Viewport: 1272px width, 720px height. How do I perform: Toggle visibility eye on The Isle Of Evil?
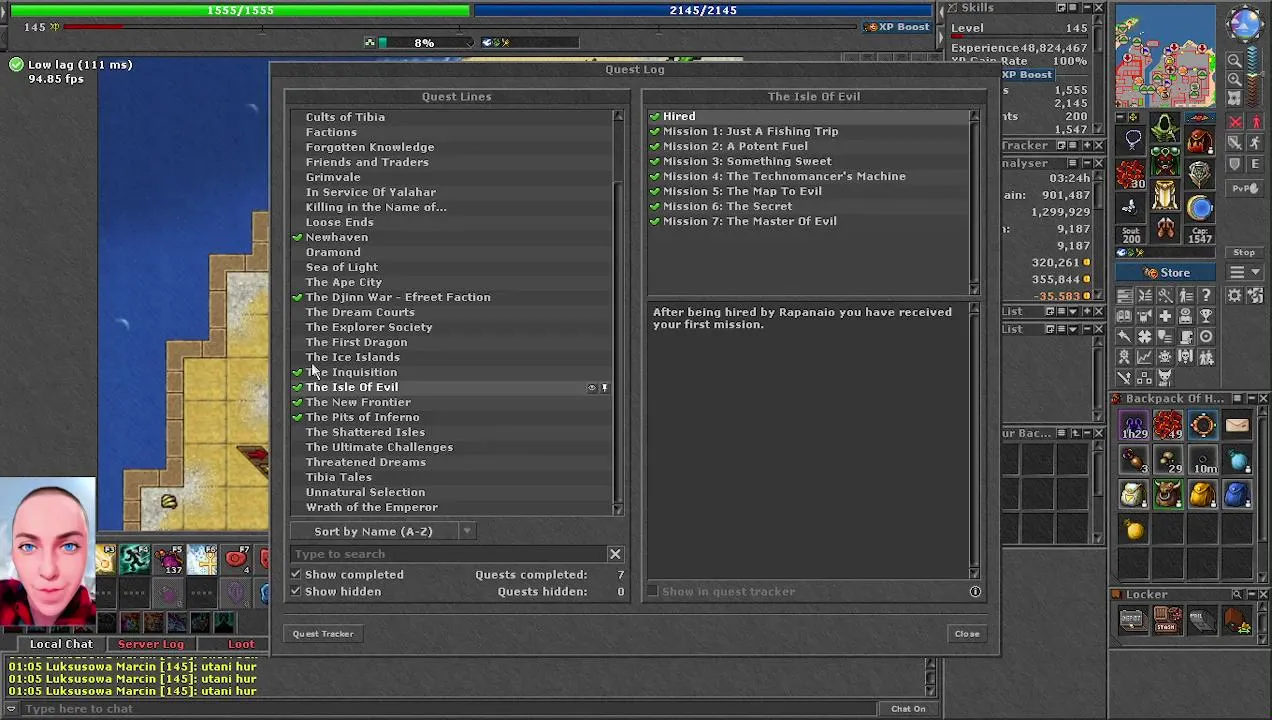point(591,388)
